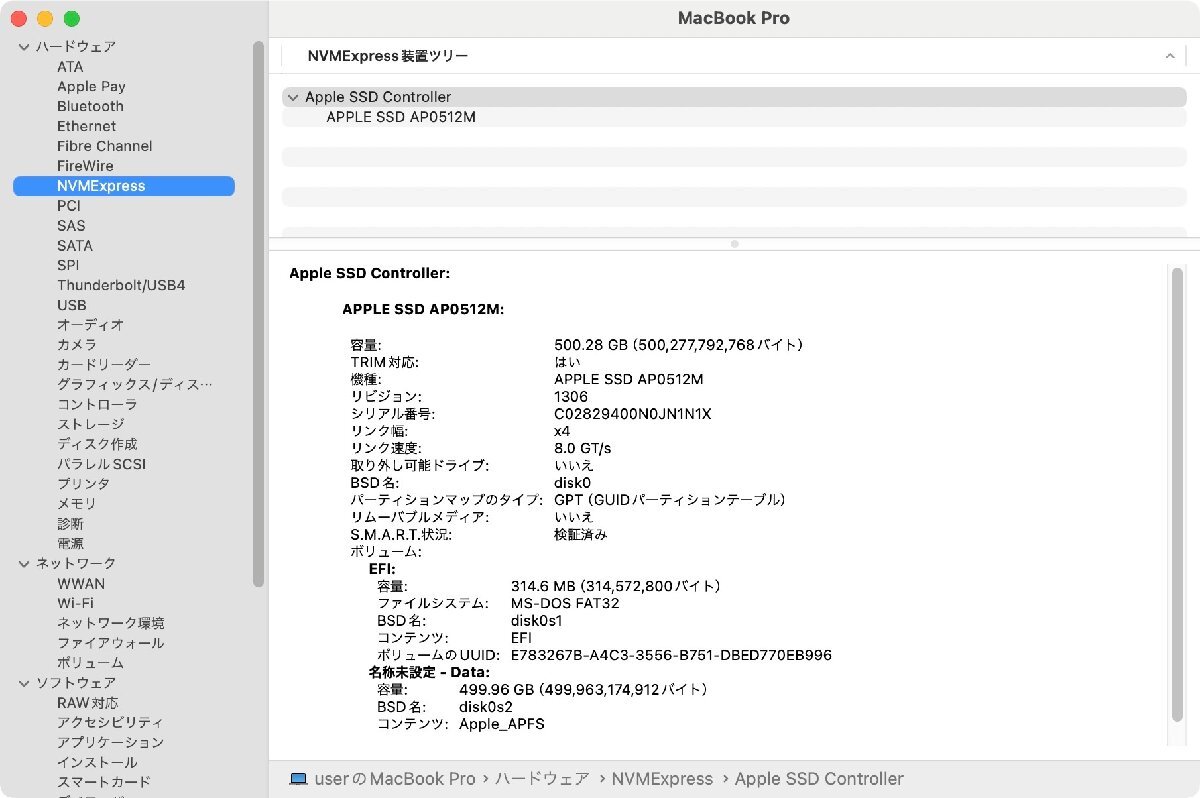Select カードリーダー in the sidebar
This screenshot has height=798, width=1200.
coord(104,364)
